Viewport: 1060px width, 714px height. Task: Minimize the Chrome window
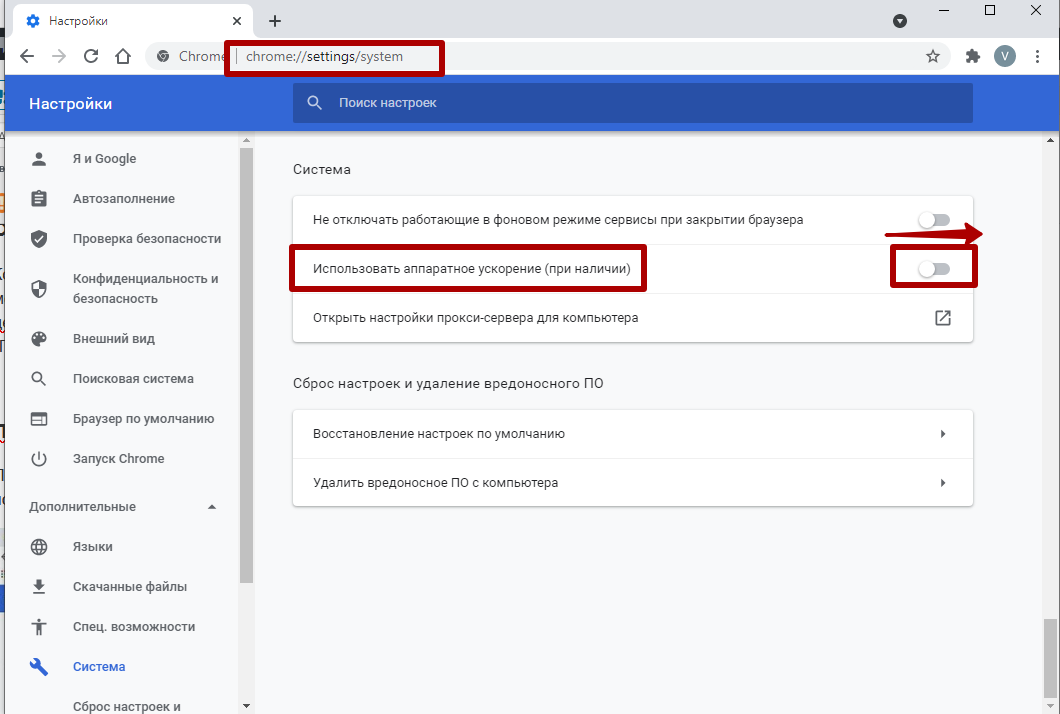click(944, 10)
